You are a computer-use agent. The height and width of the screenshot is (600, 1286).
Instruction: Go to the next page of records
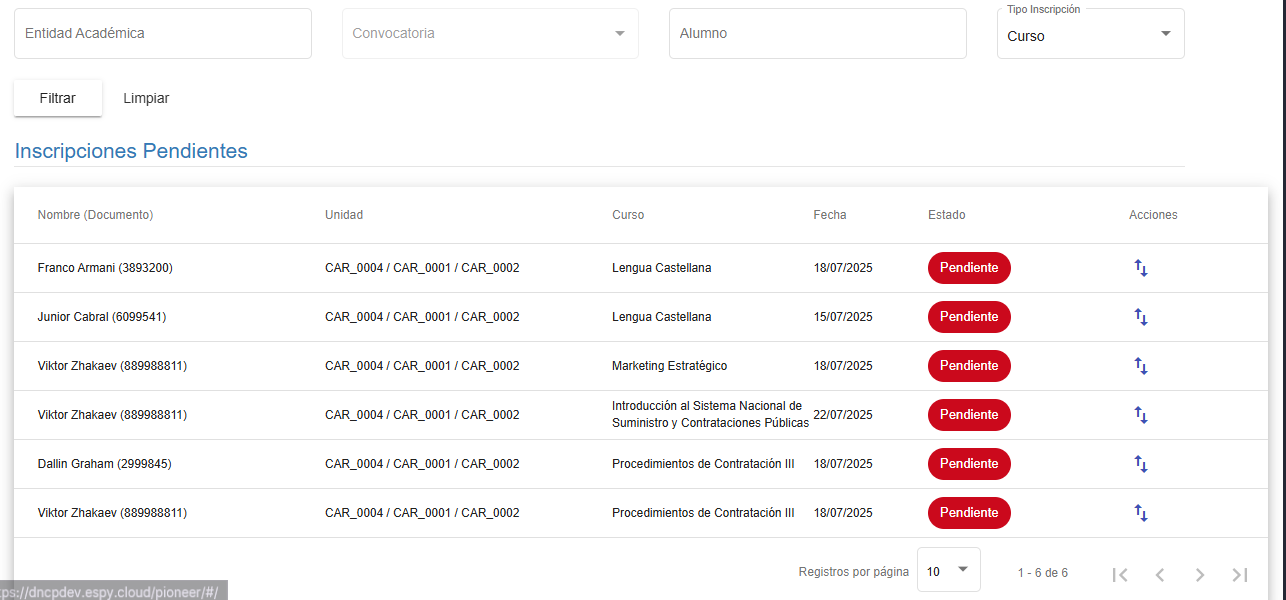(1199, 574)
